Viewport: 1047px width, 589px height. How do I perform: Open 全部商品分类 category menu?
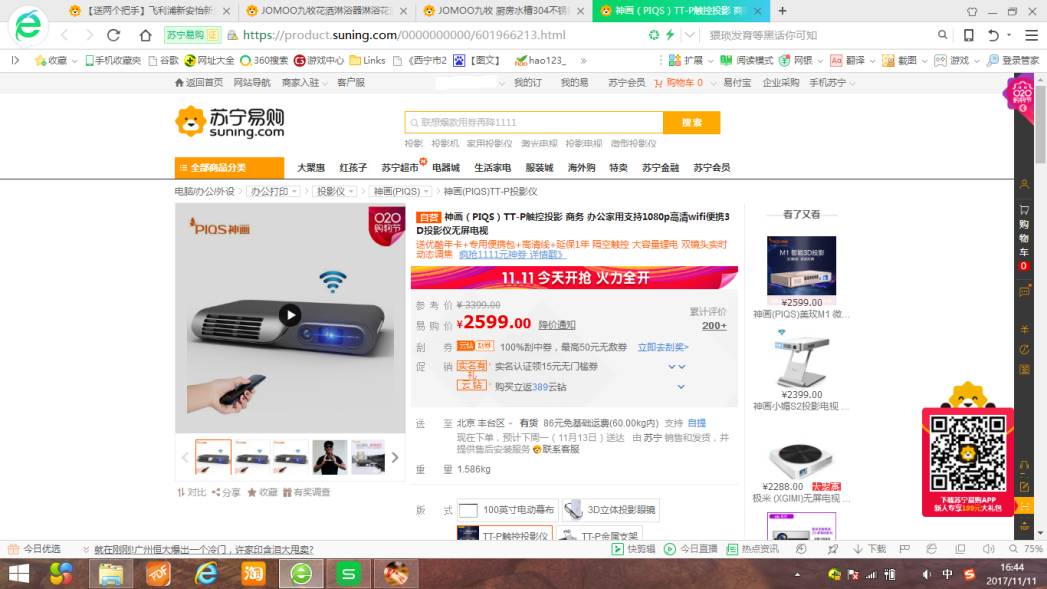tap(229, 168)
